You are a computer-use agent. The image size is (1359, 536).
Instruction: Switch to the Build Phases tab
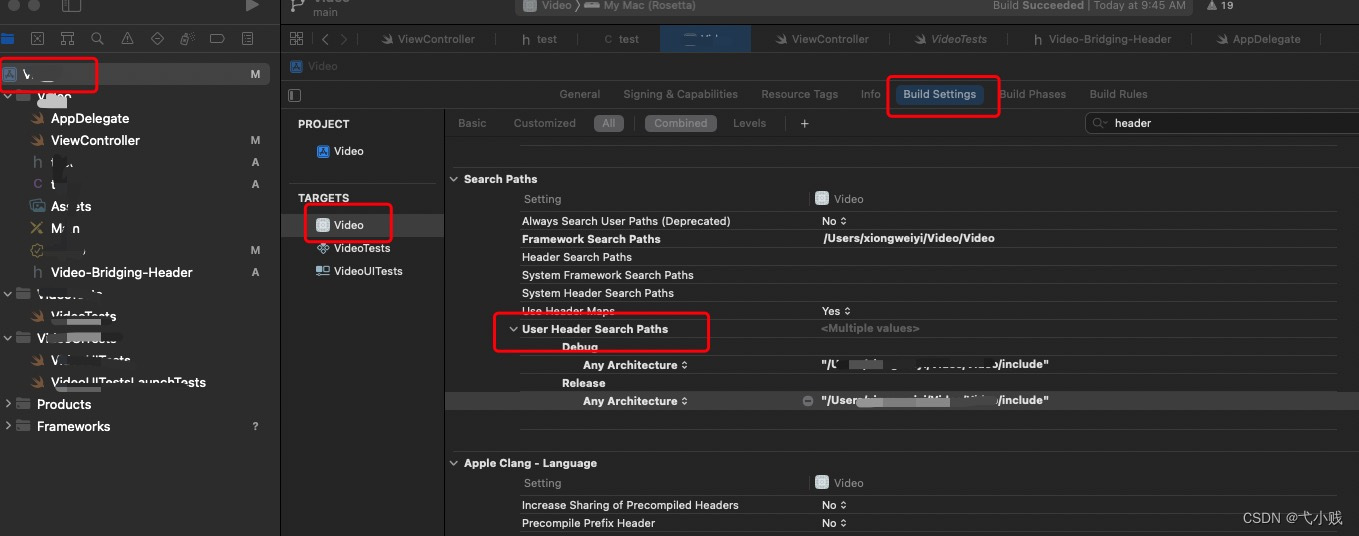(x=1033, y=94)
